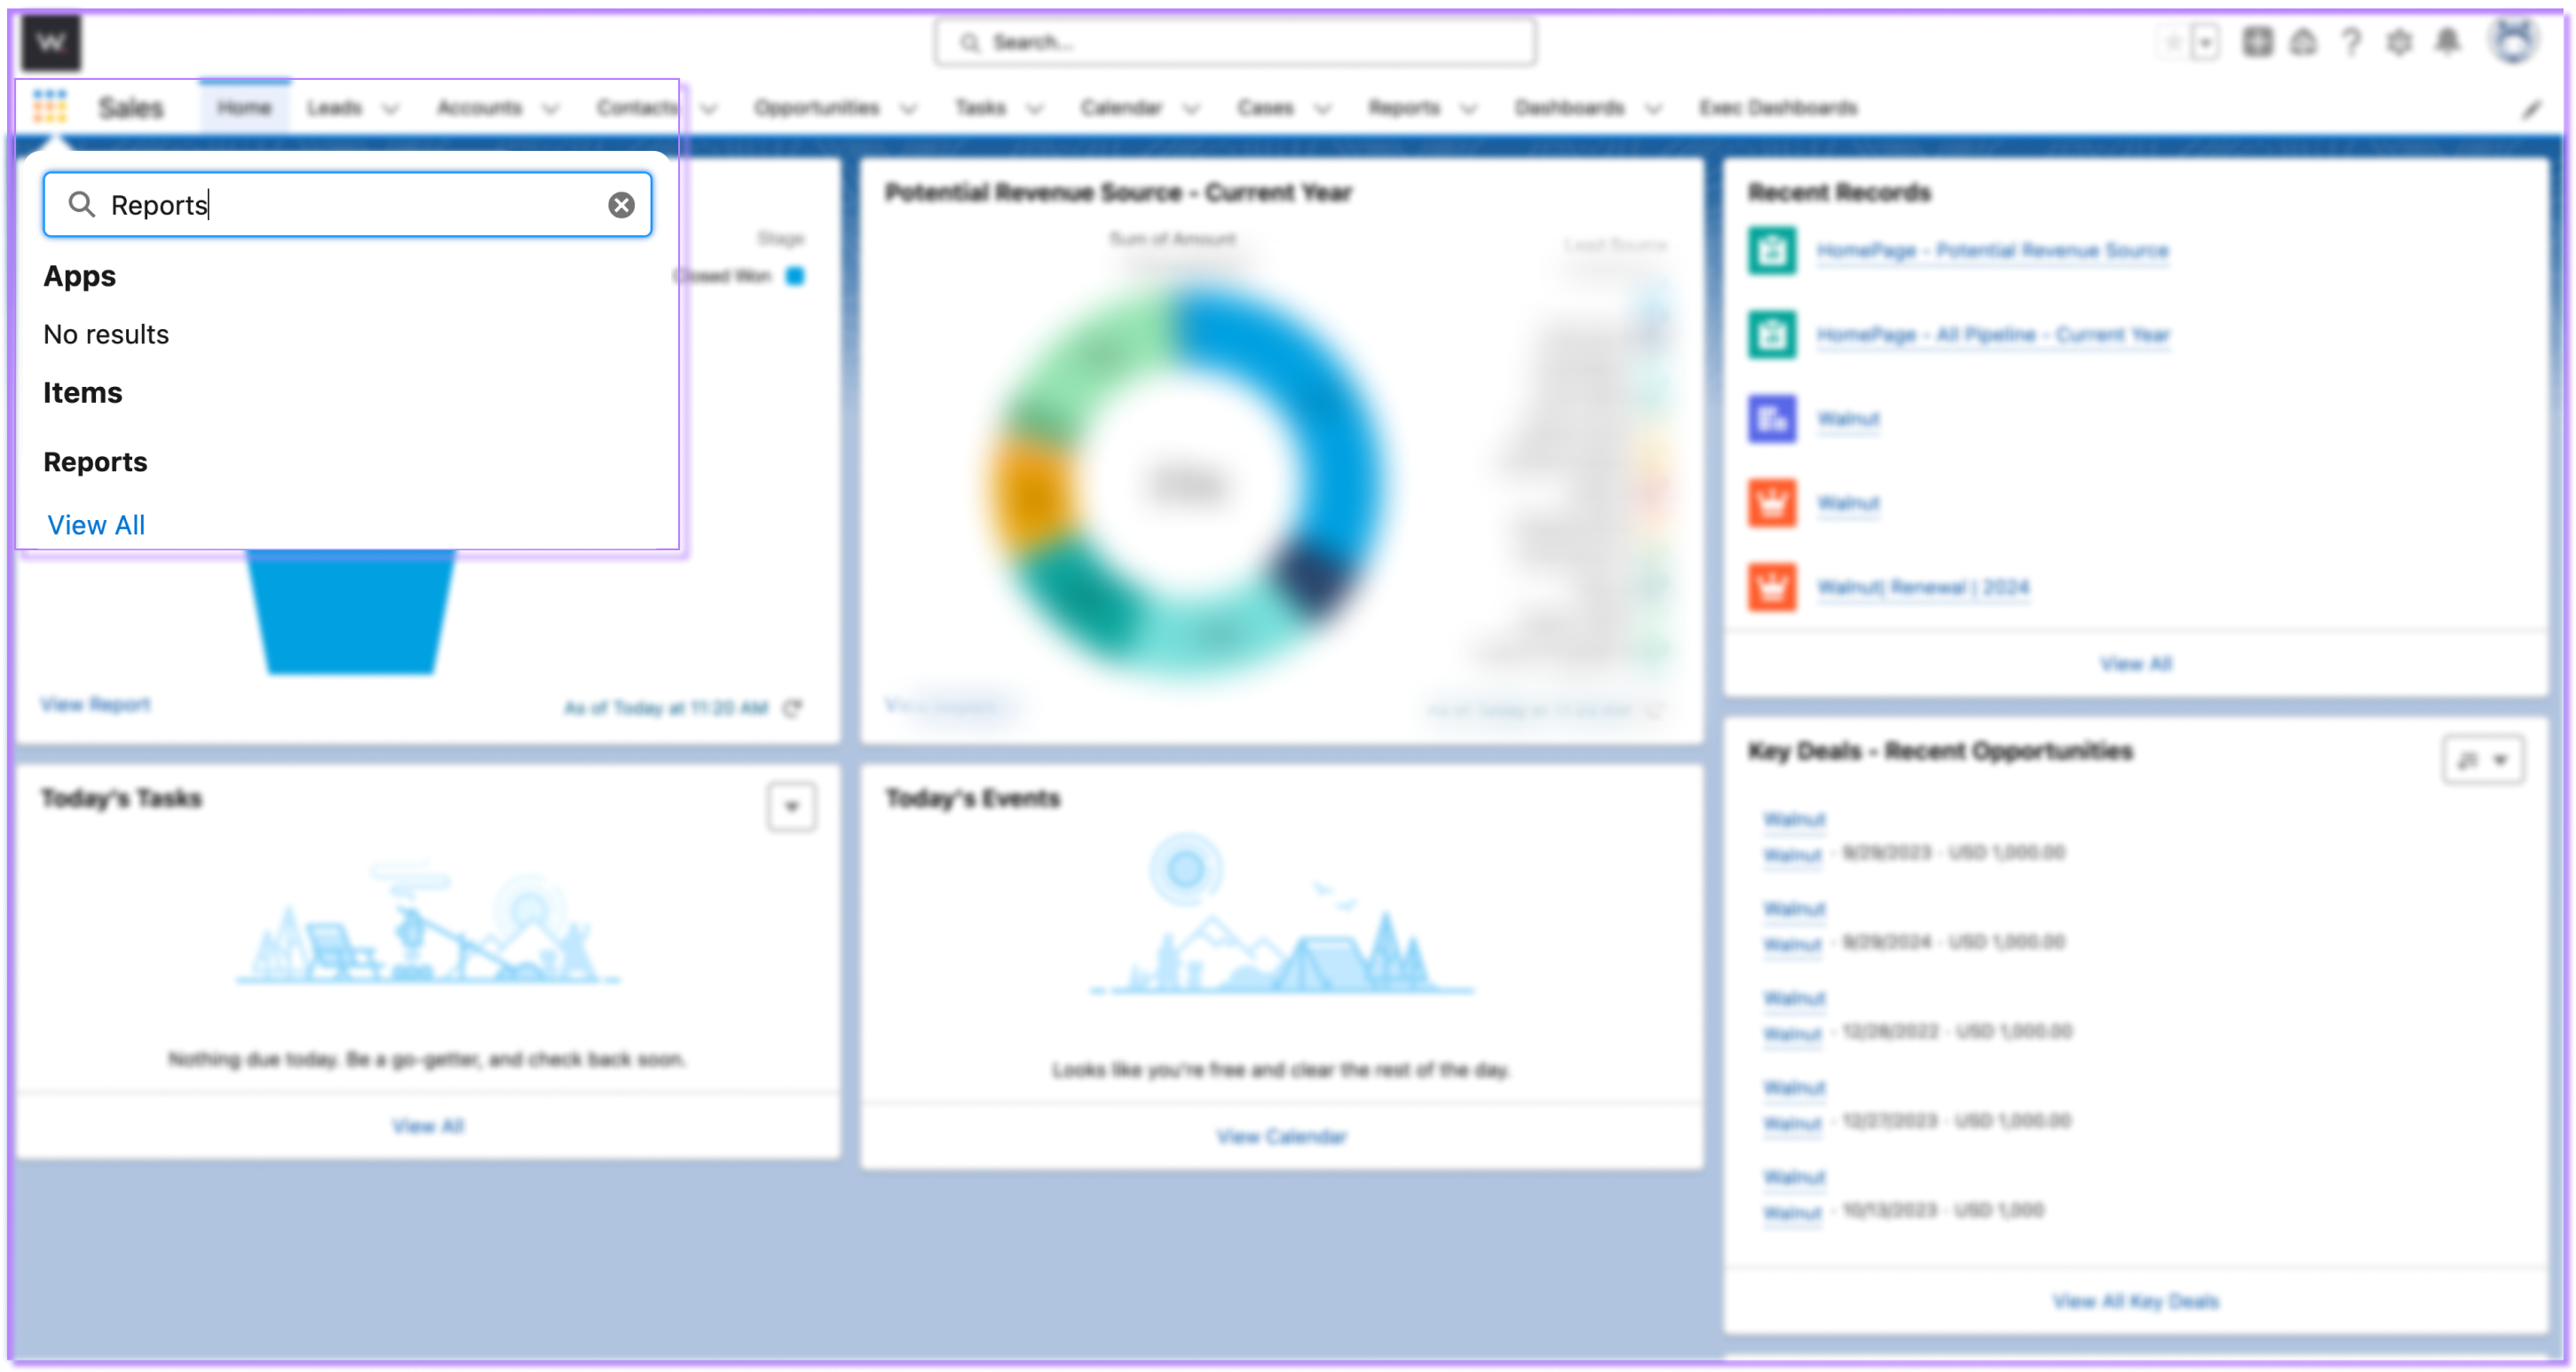
Task: Expand the Accounts tab dropdown chevron
Action: point(550,109)
